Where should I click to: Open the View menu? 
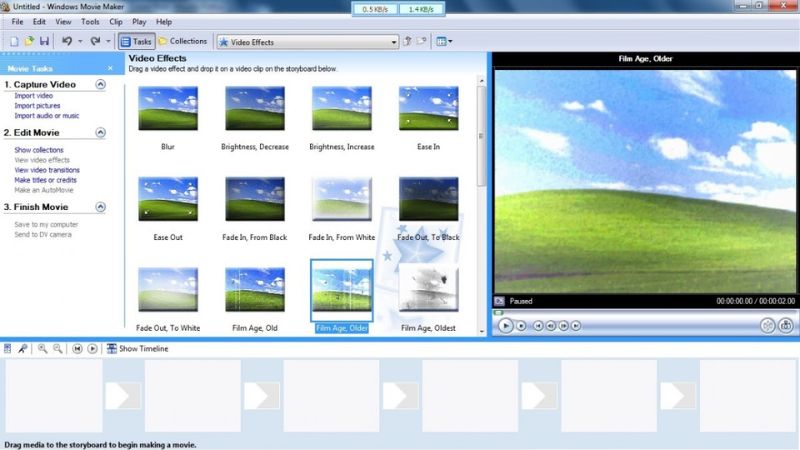[63, 22]
